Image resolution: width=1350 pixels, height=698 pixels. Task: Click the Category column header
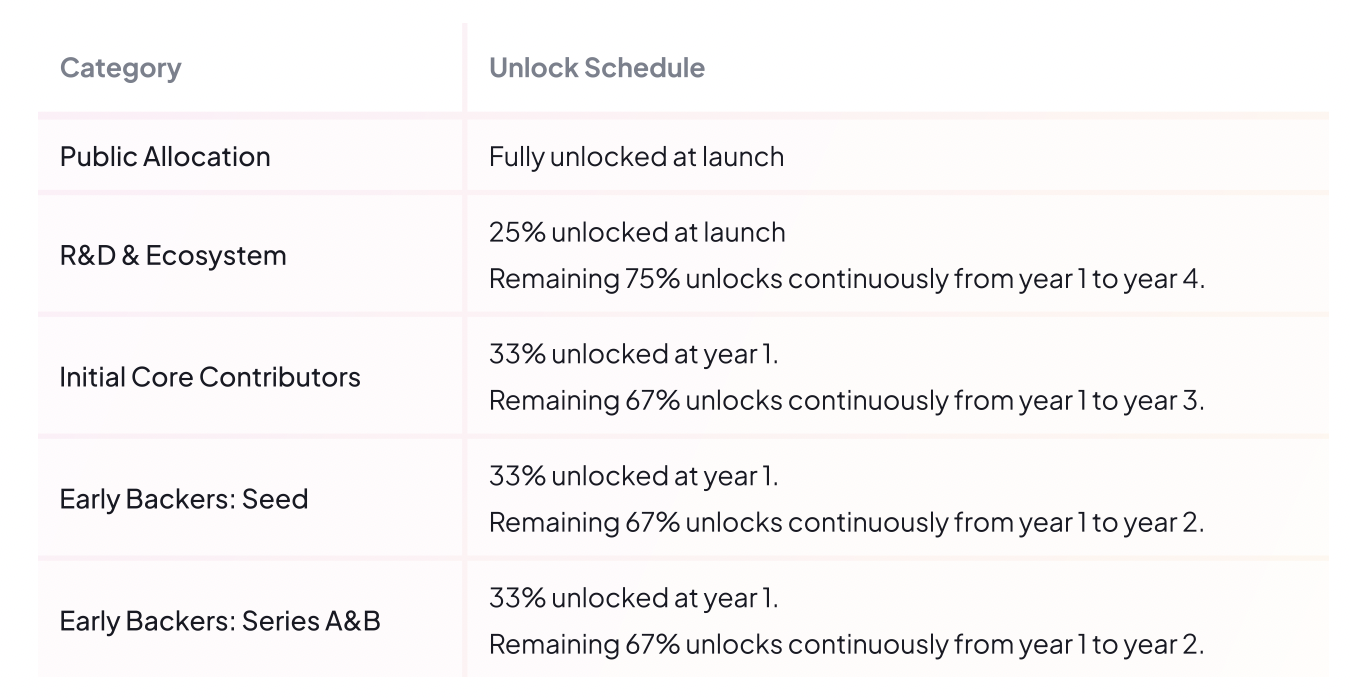pos(120,68)
